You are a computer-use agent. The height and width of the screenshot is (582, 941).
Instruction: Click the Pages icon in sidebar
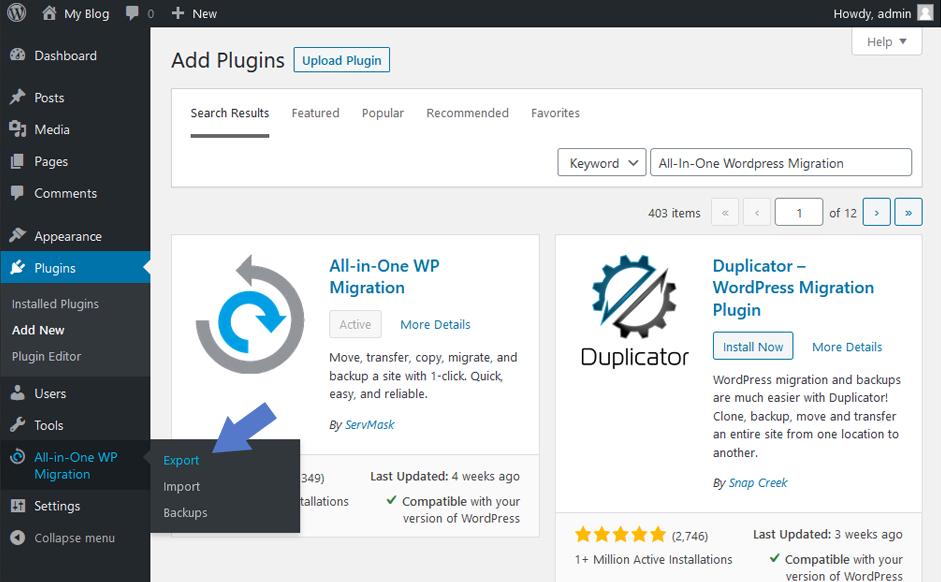click(x=17, y=161)
